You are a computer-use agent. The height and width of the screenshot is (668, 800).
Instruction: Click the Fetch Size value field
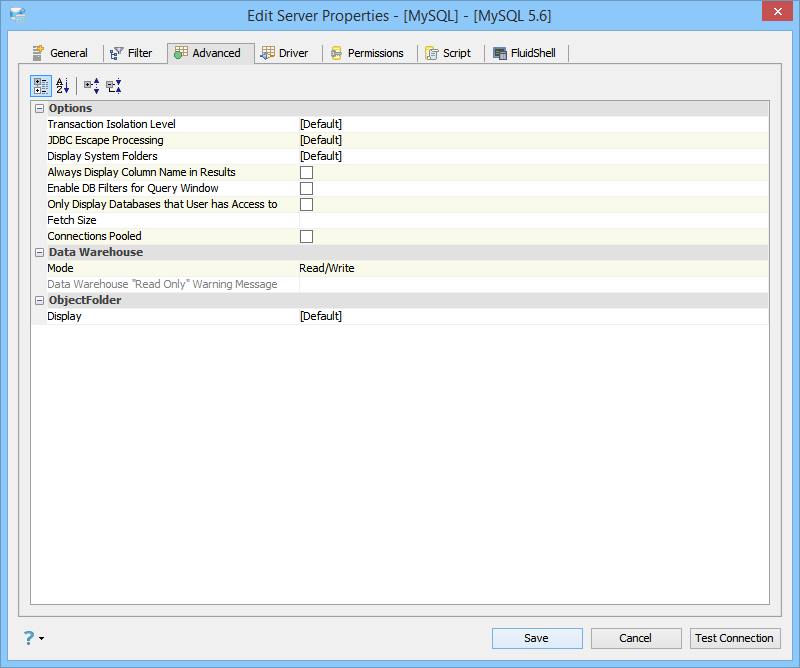coord(533,220)
